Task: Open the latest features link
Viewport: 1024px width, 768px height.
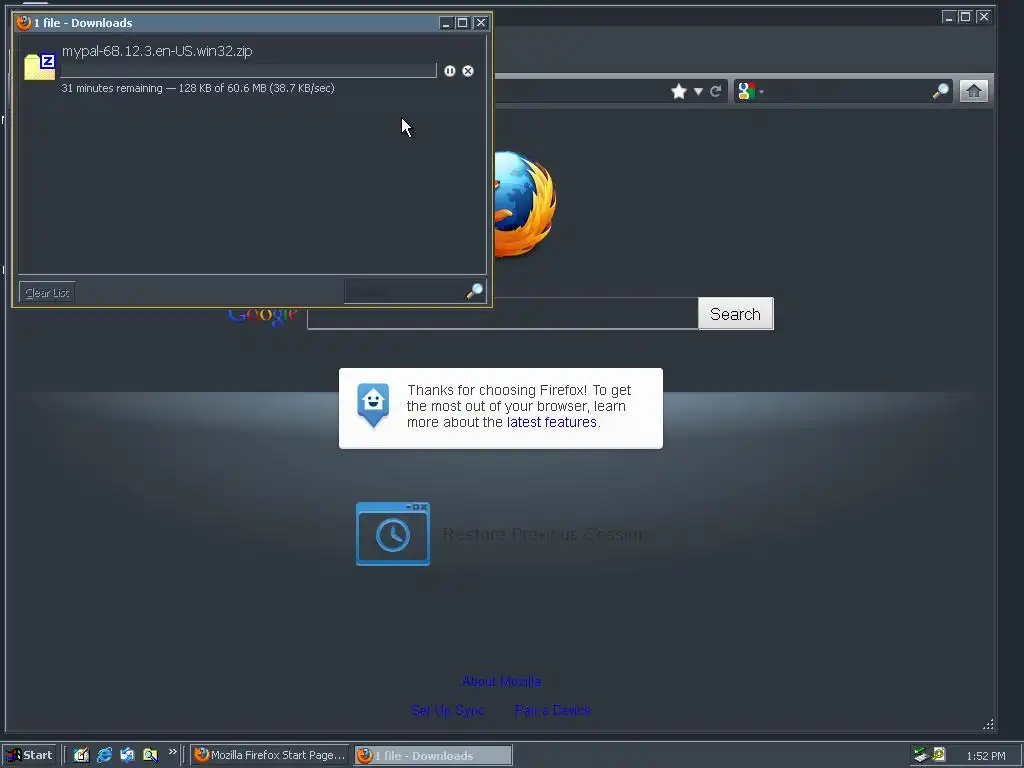Action: tap(552, 423)
